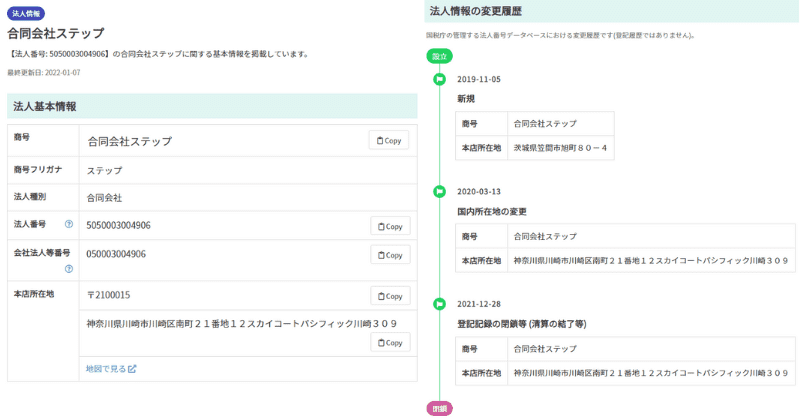The width and height of the screenshot is (800, 420).
Task: Click the 設立 timeline badge
Action: [x=439, y=56]
